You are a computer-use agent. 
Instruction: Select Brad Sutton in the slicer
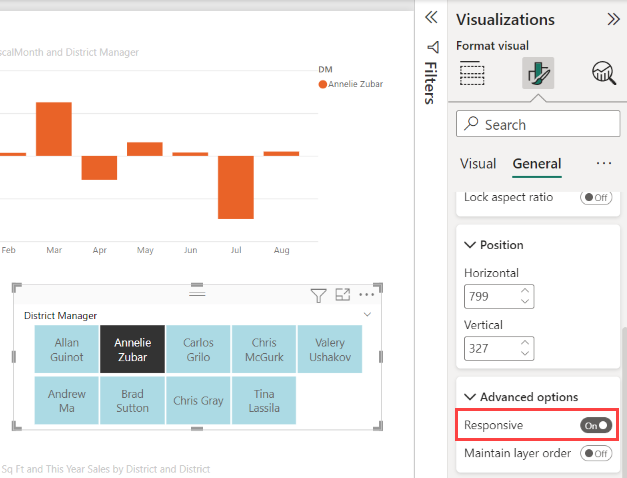coord(132,400)
